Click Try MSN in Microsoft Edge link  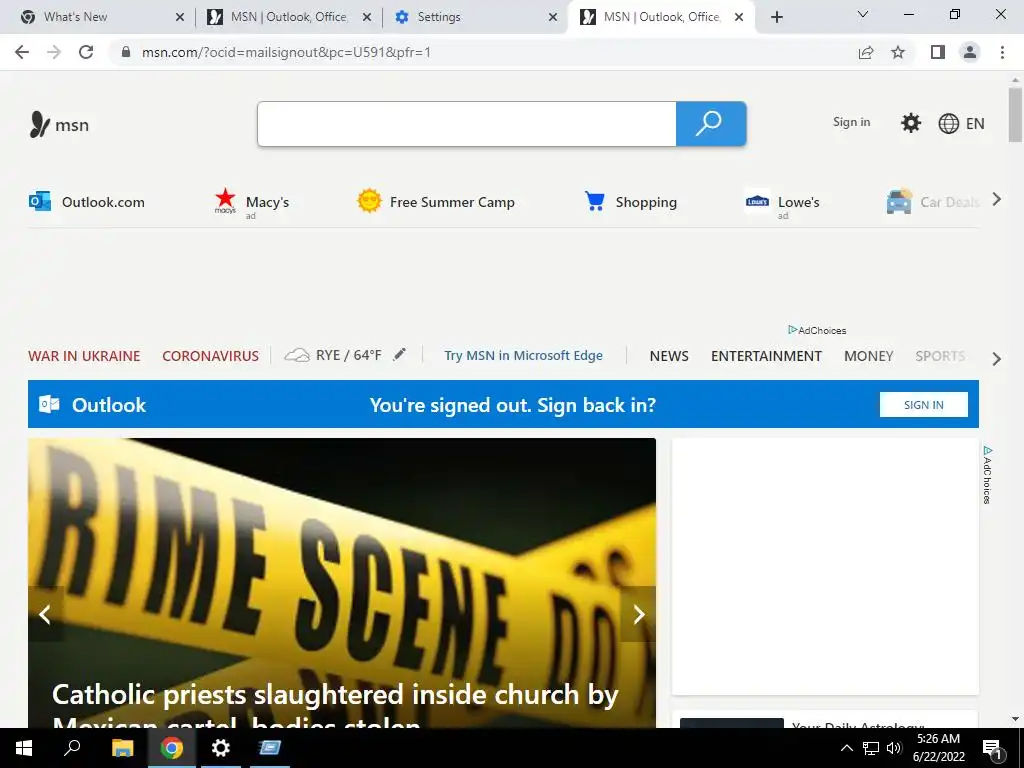coord(523,355)
